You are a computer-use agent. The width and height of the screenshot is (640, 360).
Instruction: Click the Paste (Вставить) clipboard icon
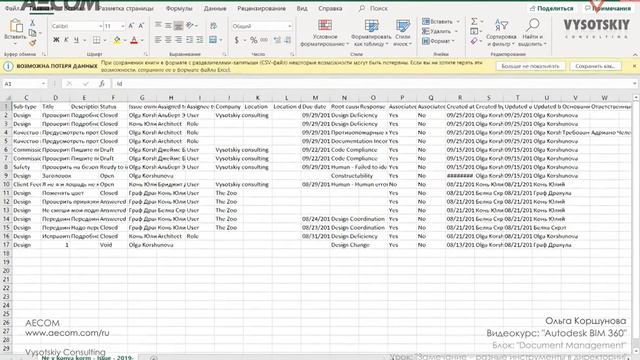point(16,26)
